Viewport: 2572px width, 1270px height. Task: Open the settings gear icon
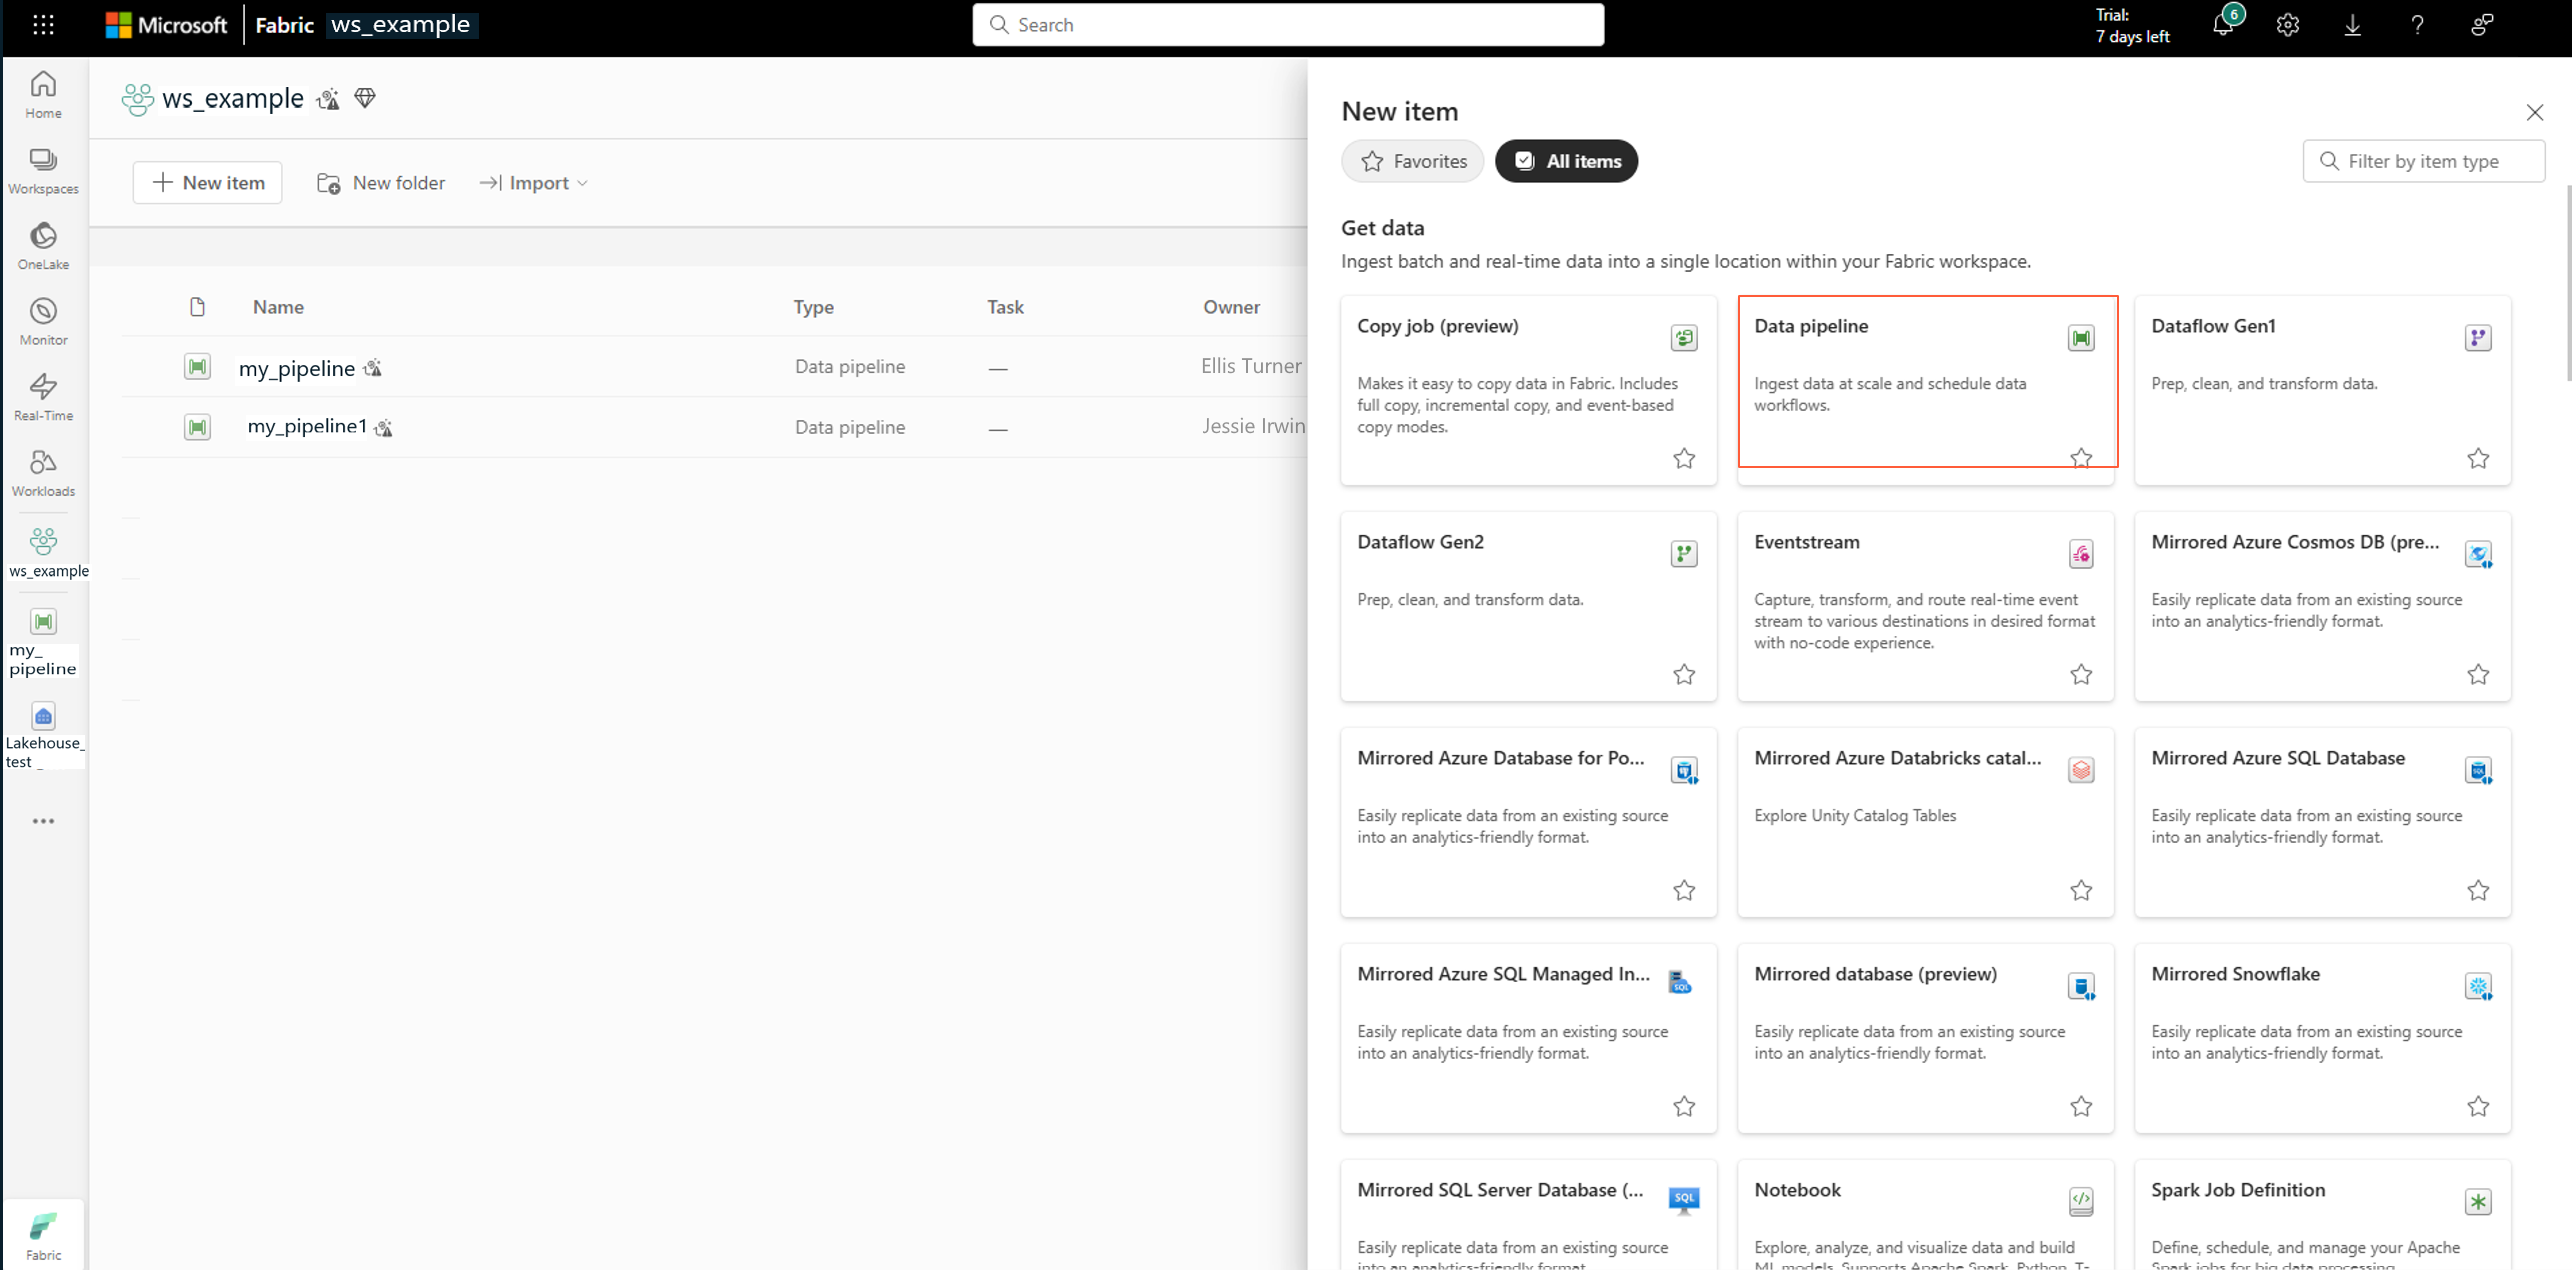point(2287,25)
